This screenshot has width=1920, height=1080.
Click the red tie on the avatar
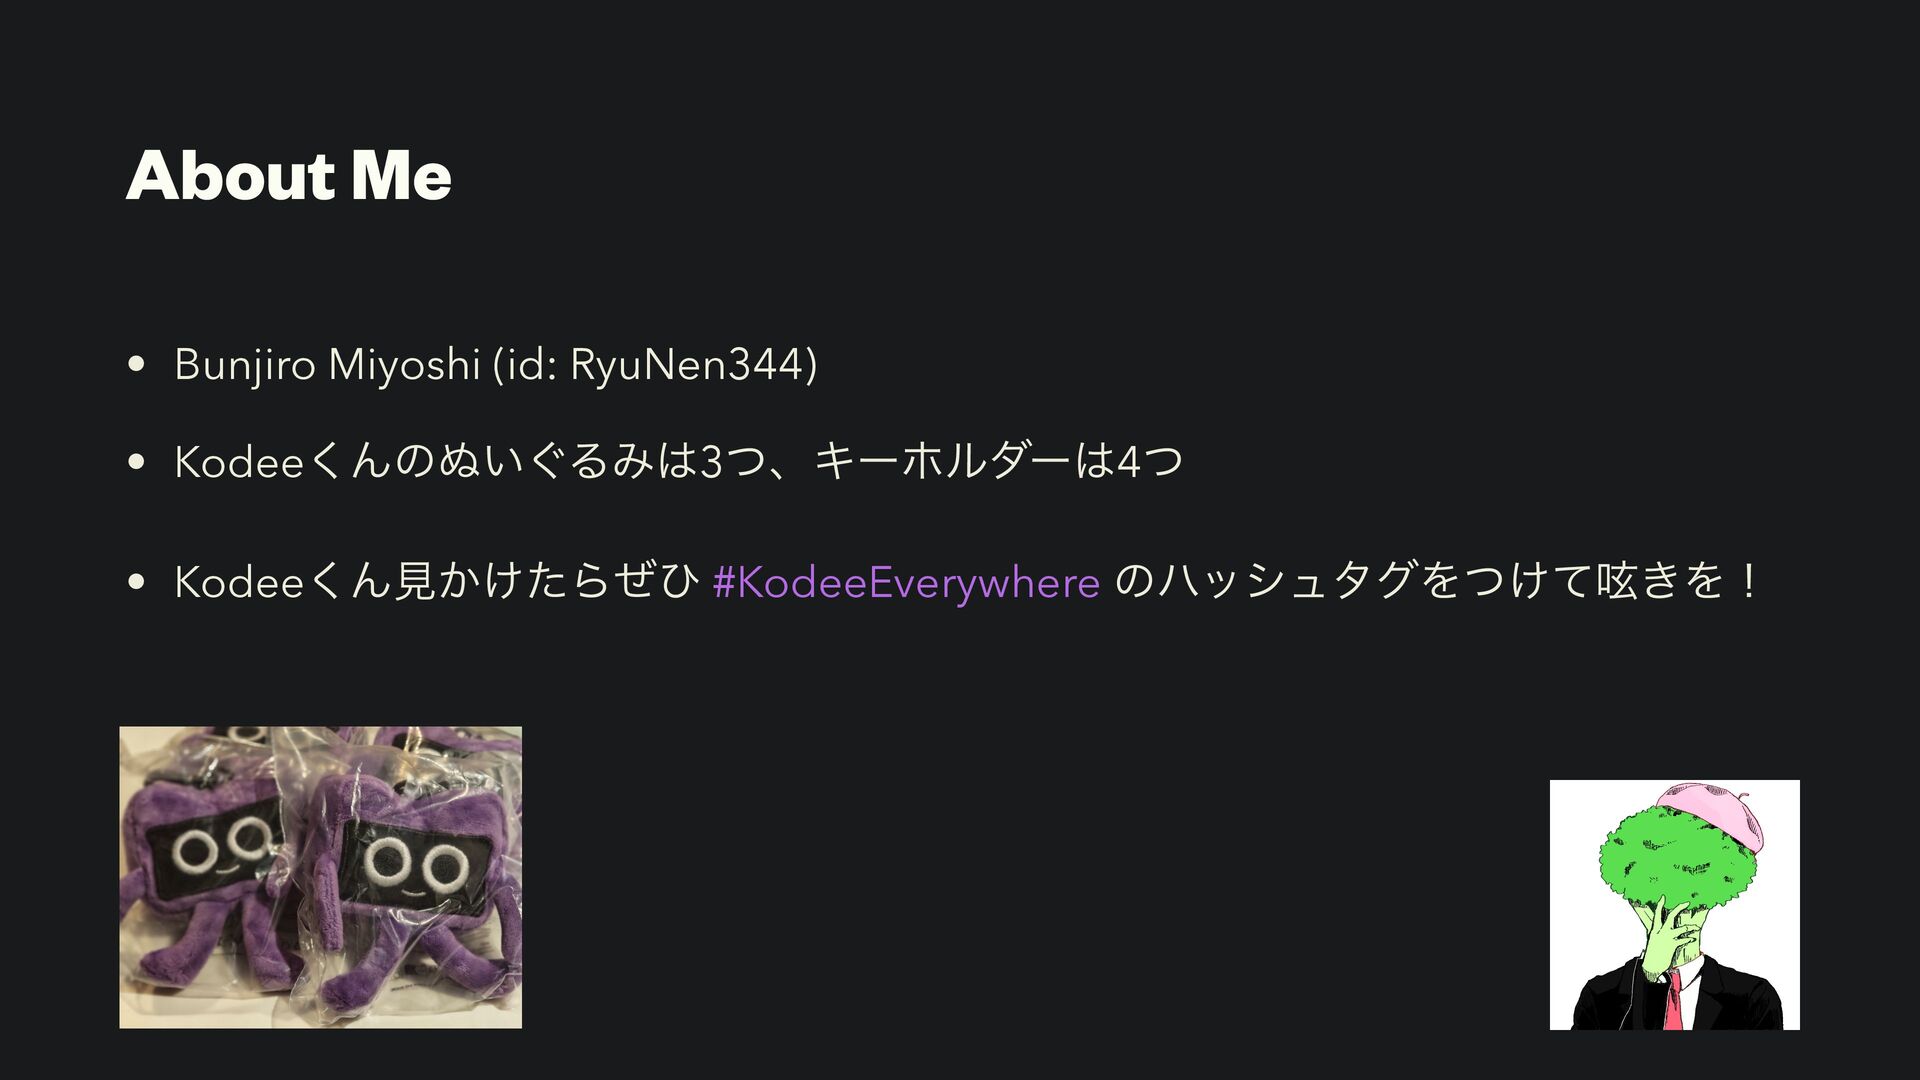1672,1001
